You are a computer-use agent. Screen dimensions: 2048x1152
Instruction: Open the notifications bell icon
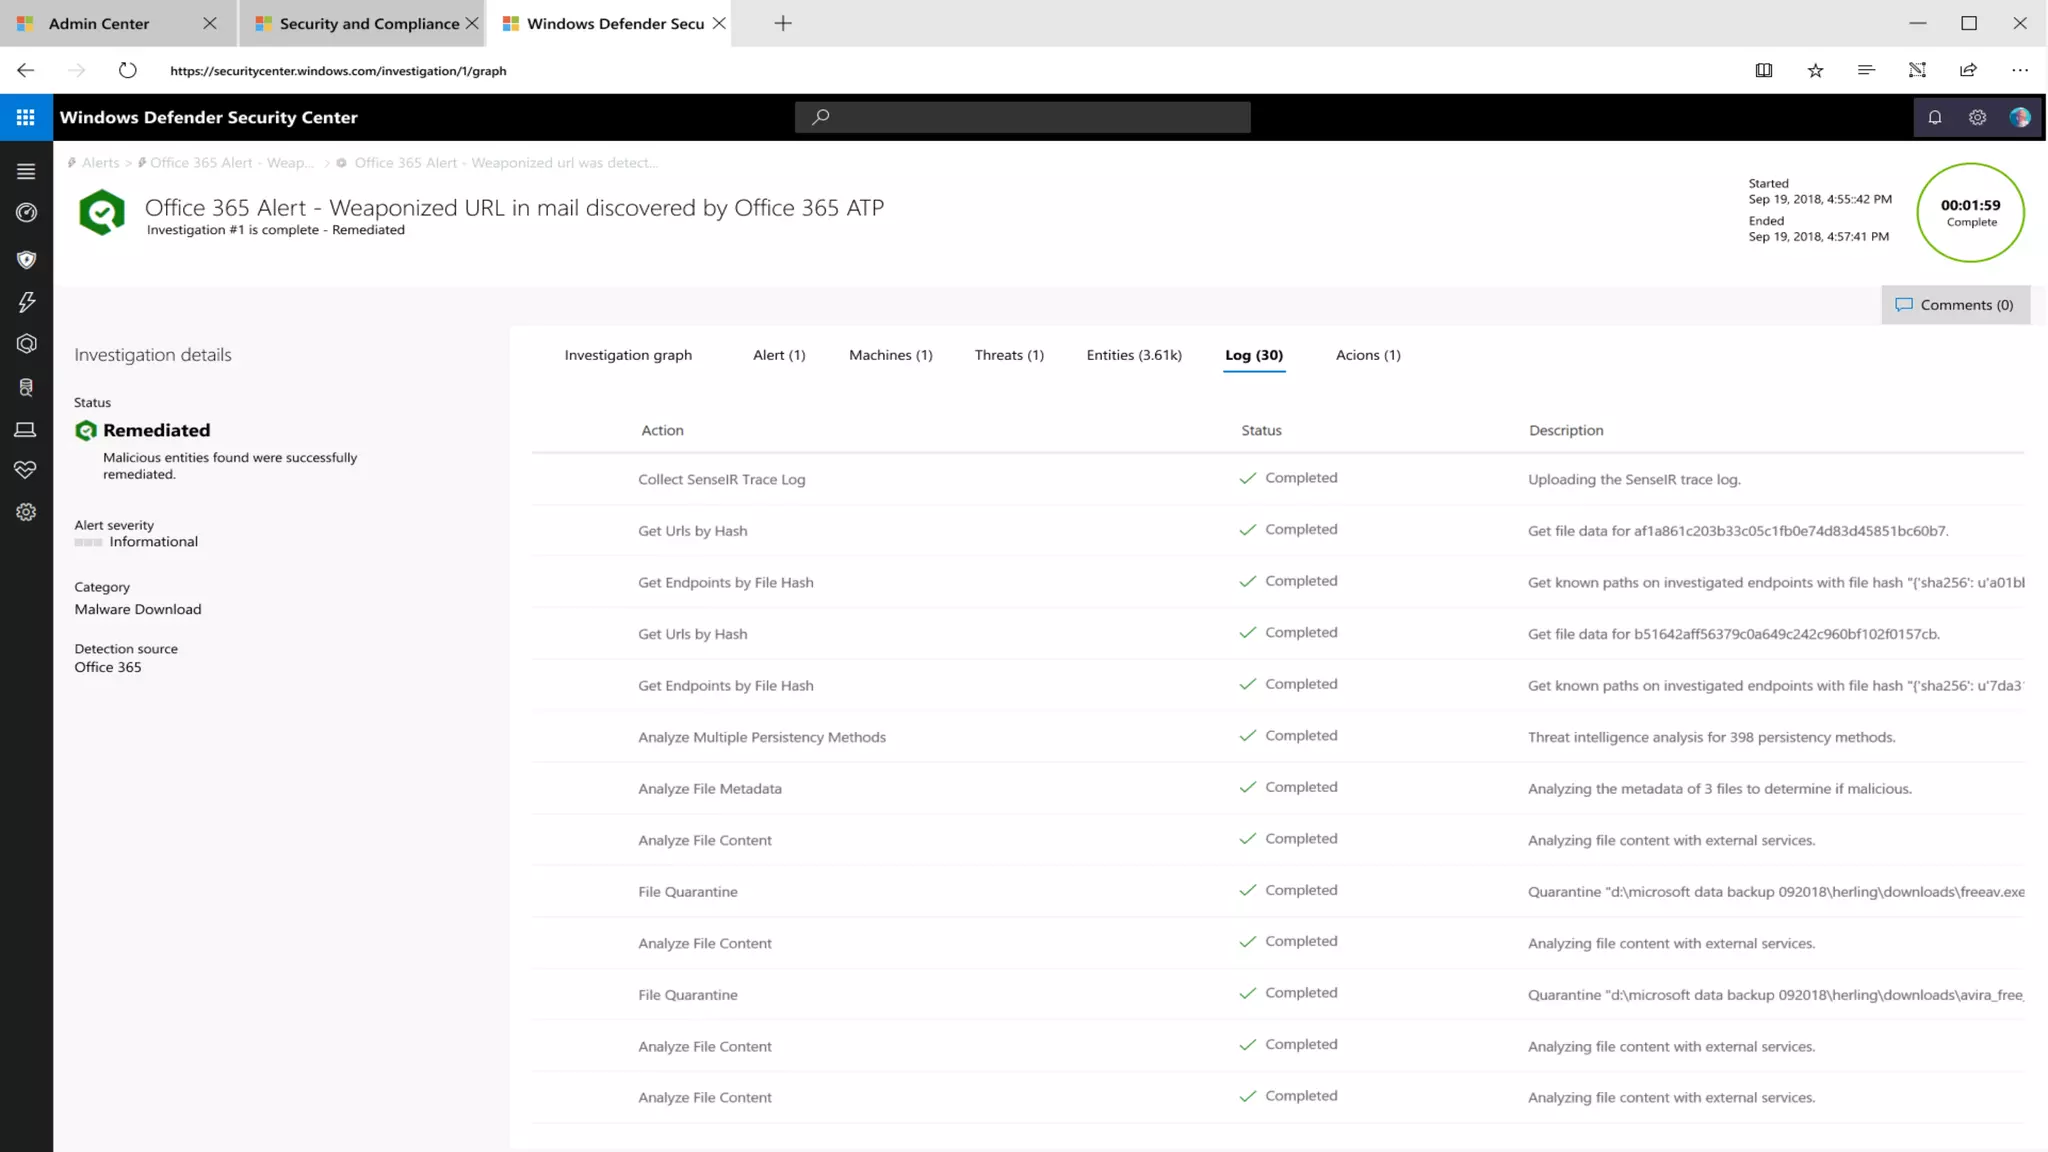pyautogui.click(x=1934, y=117)
